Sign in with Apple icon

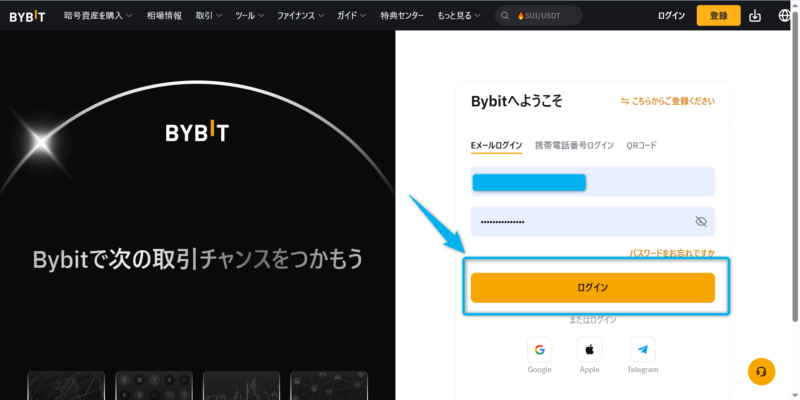coord(589,349)
